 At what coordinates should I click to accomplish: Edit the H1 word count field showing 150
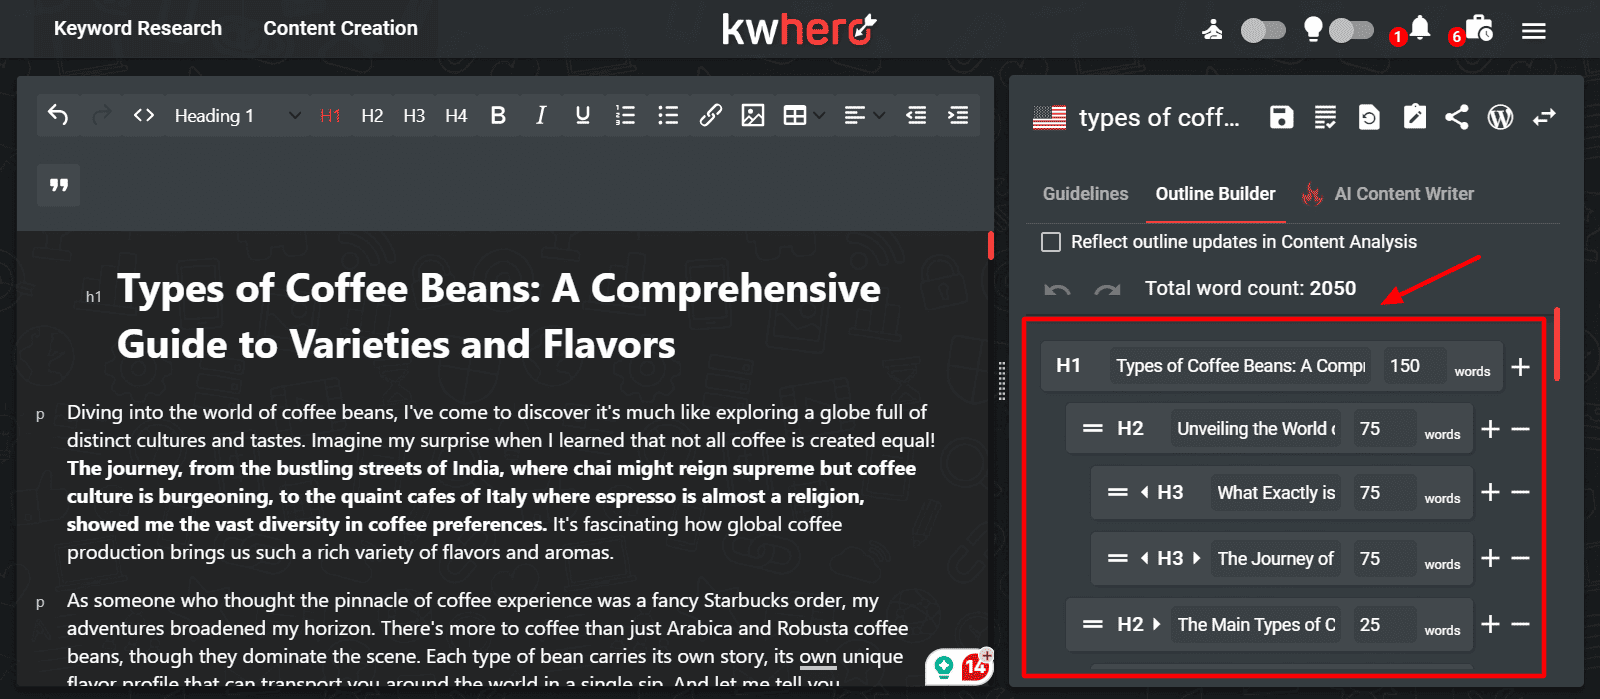1413,366
